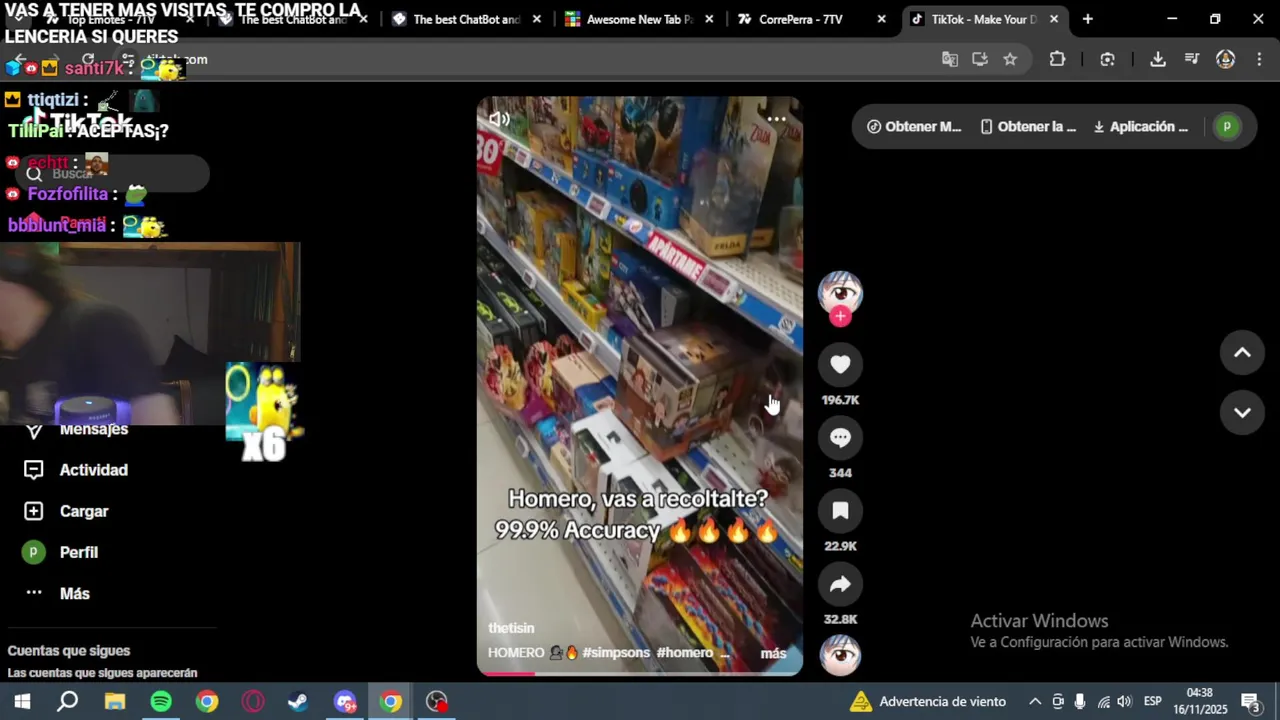This screenshot has width=1280, height=720.
Task: Open Opera GX from taskbar
Action: click(x=253, y=702)
